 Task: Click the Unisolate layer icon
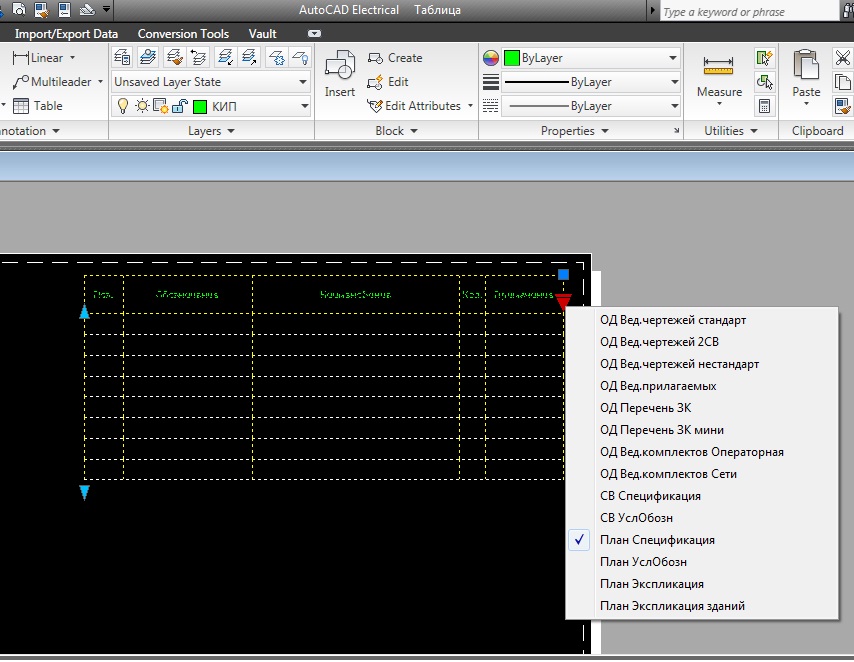click(249, 57)
